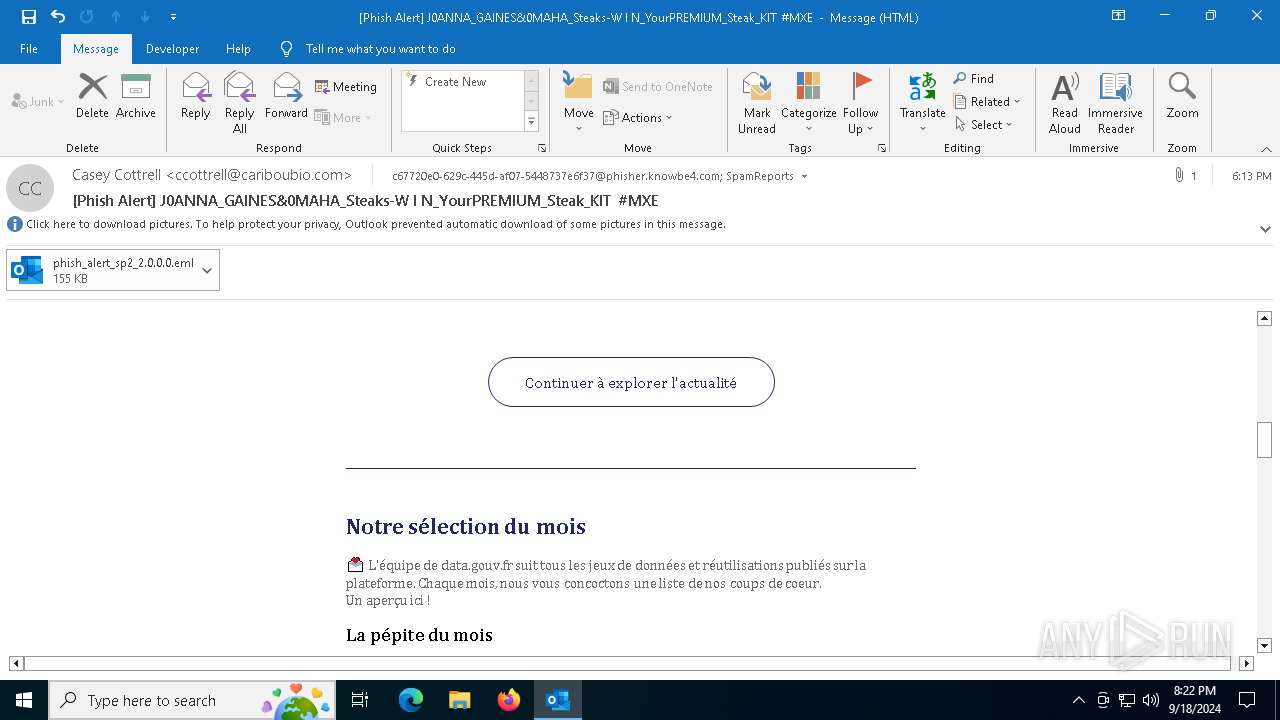The image size is (1280, 720).
Task: Open Ribbon Display Options button
Action: (x=1119, y=16)
